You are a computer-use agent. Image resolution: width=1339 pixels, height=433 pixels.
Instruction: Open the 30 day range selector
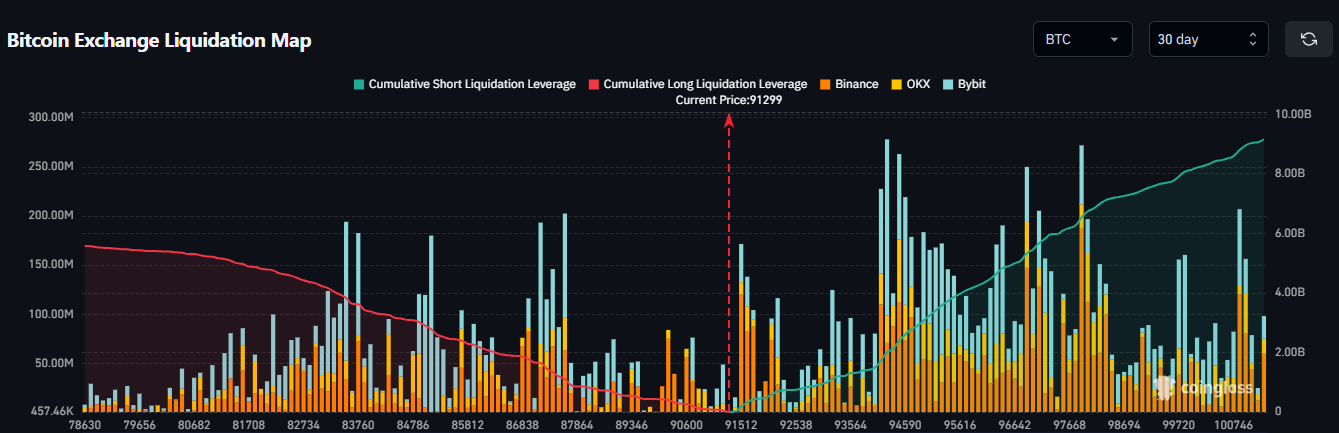(x=1208, y=39)
